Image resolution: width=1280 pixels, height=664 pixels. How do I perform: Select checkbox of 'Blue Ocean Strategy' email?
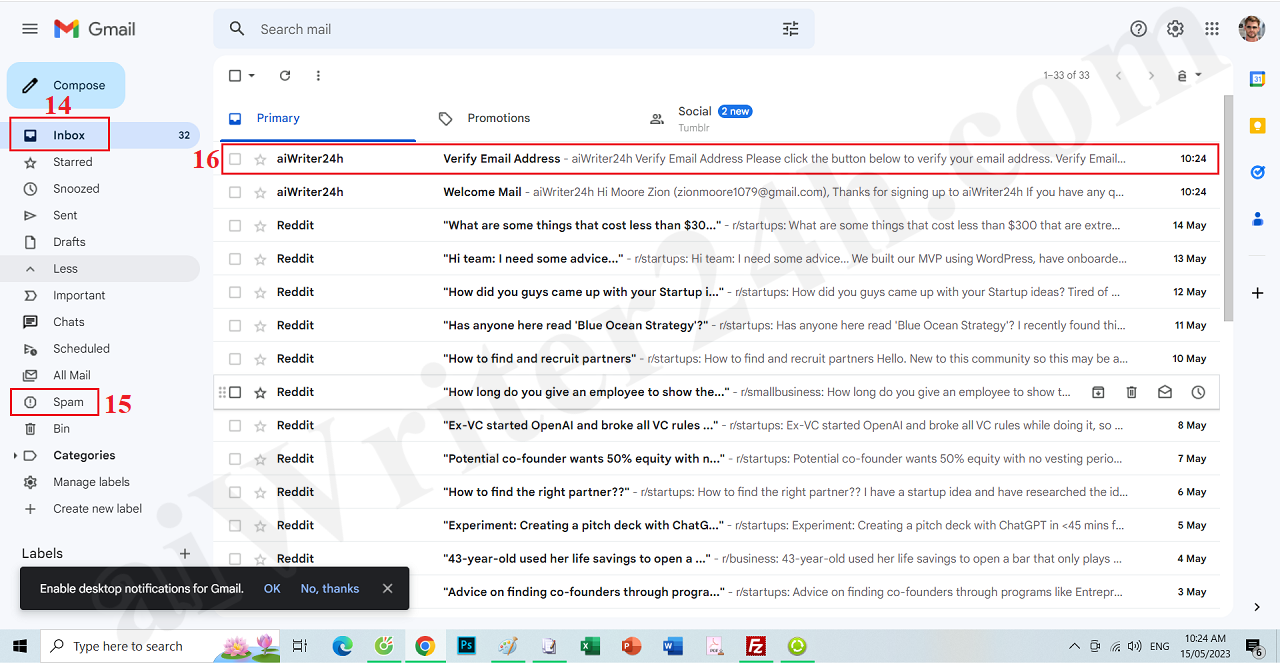coord(235,325)
